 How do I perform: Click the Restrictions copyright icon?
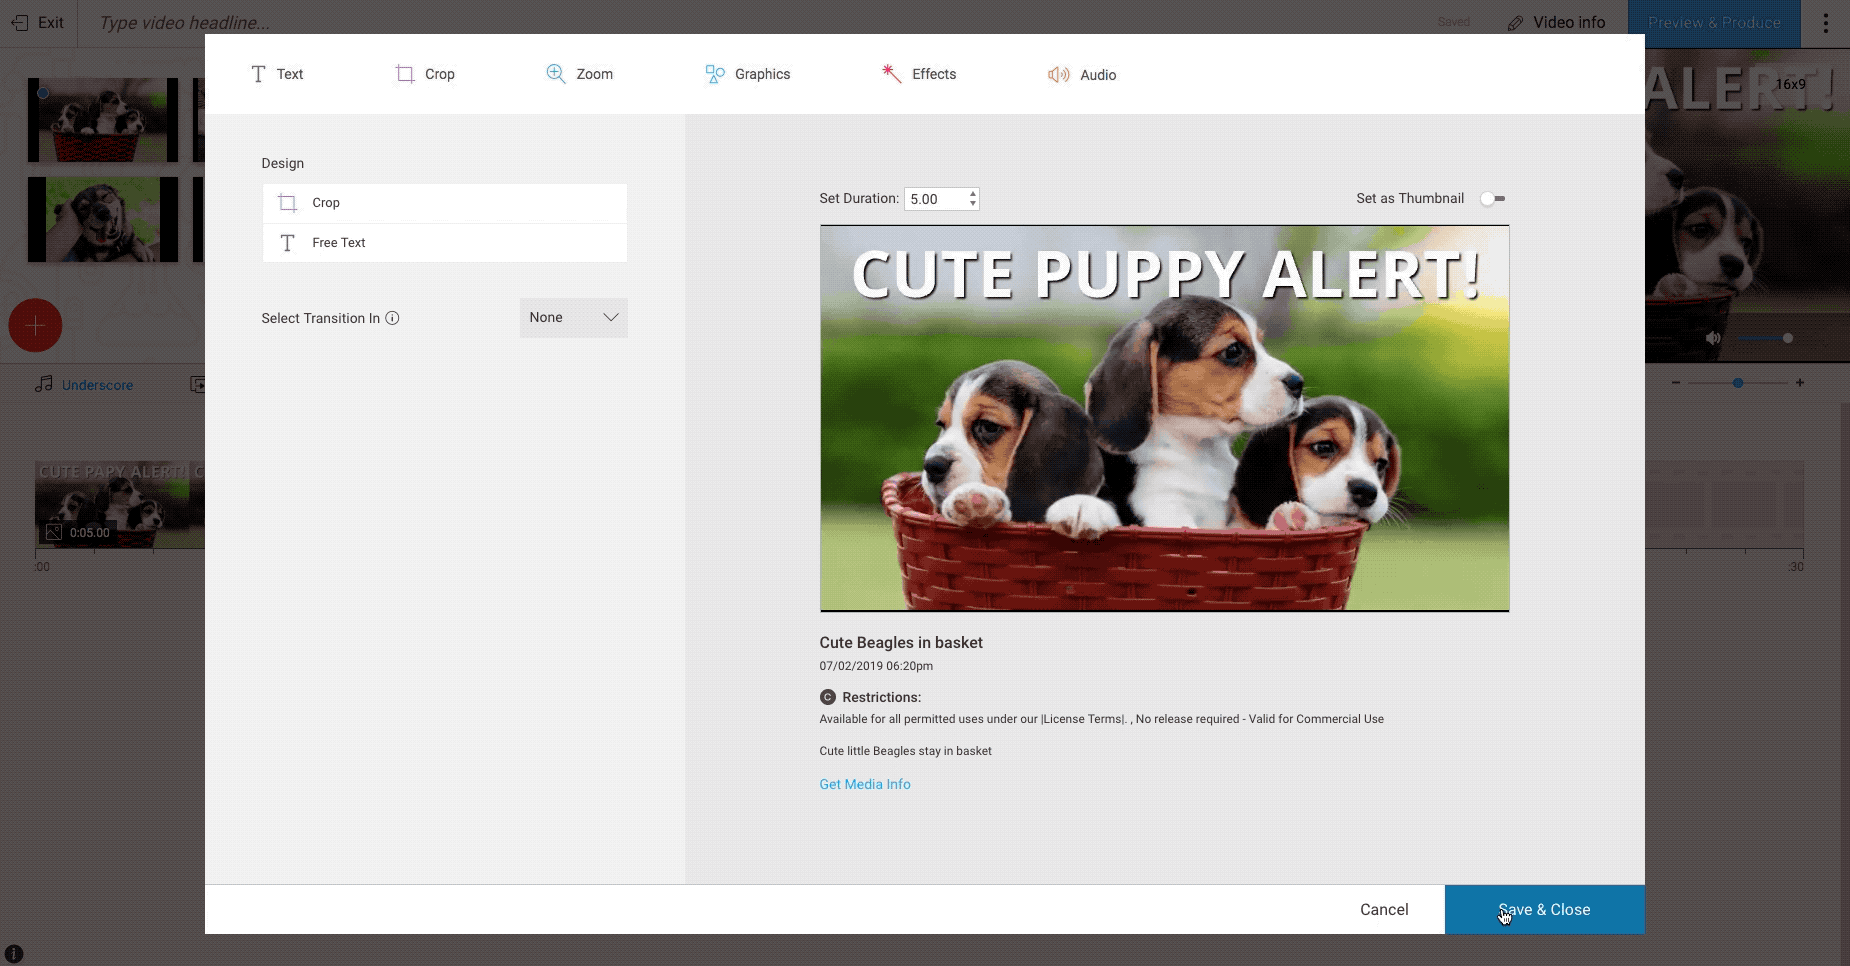click(828, 697)
